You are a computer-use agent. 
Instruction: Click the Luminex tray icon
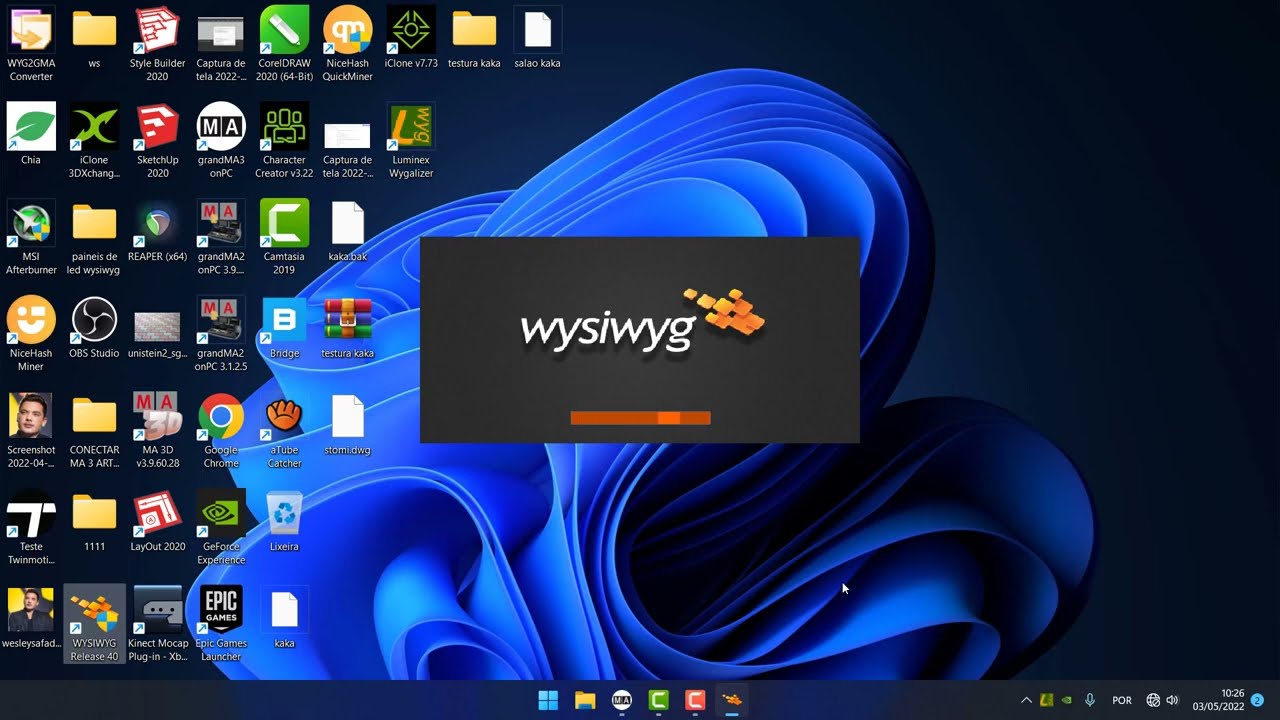[1047, 700]
